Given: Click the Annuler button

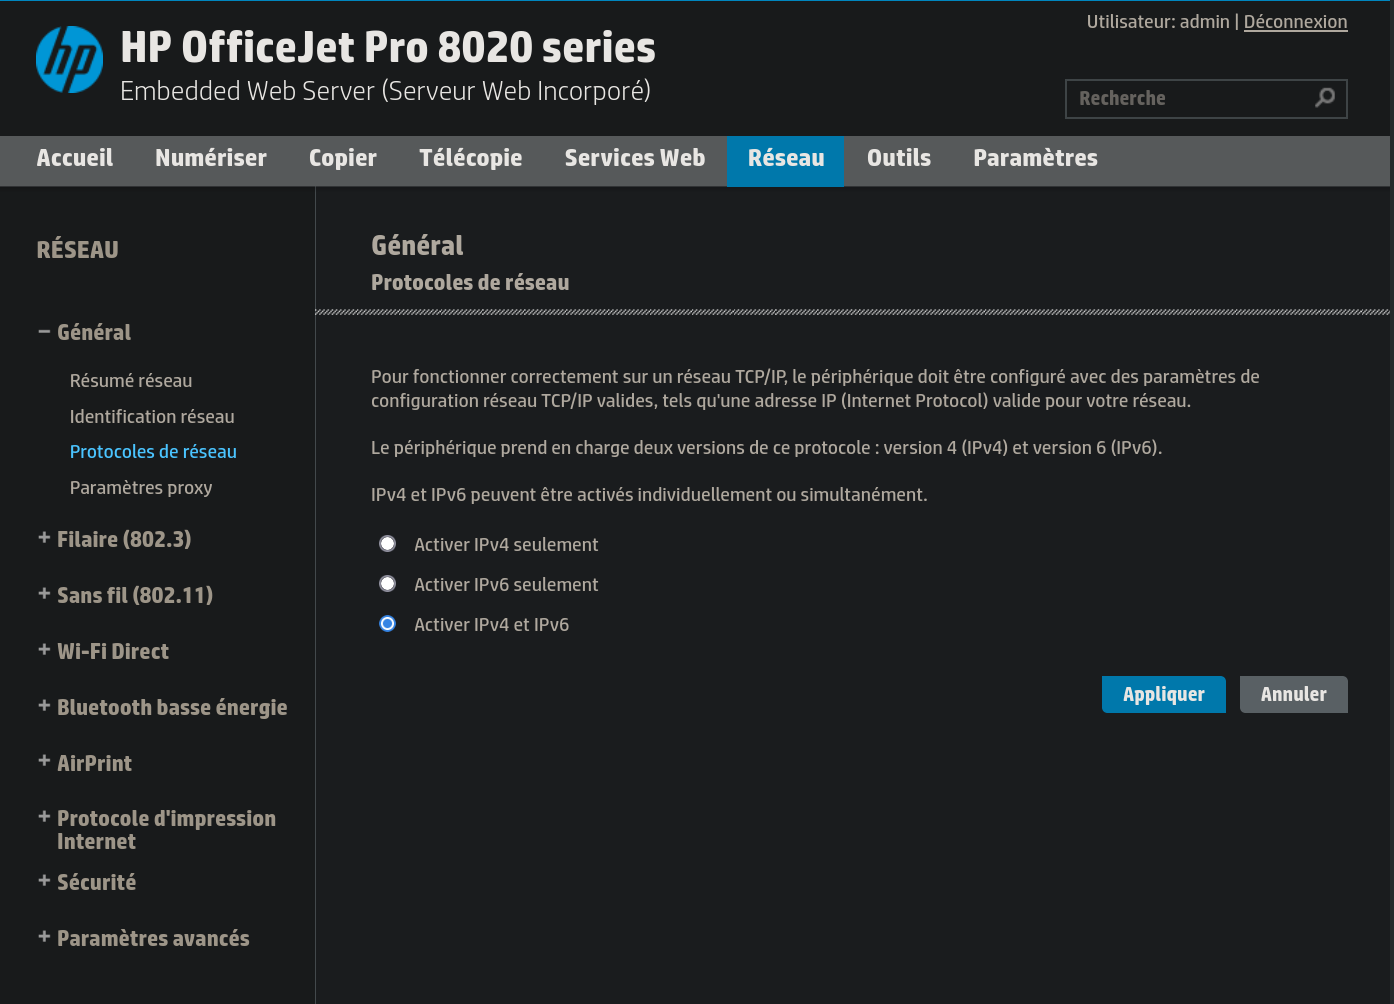Looking at the screenshot, I should point(1294,695).
